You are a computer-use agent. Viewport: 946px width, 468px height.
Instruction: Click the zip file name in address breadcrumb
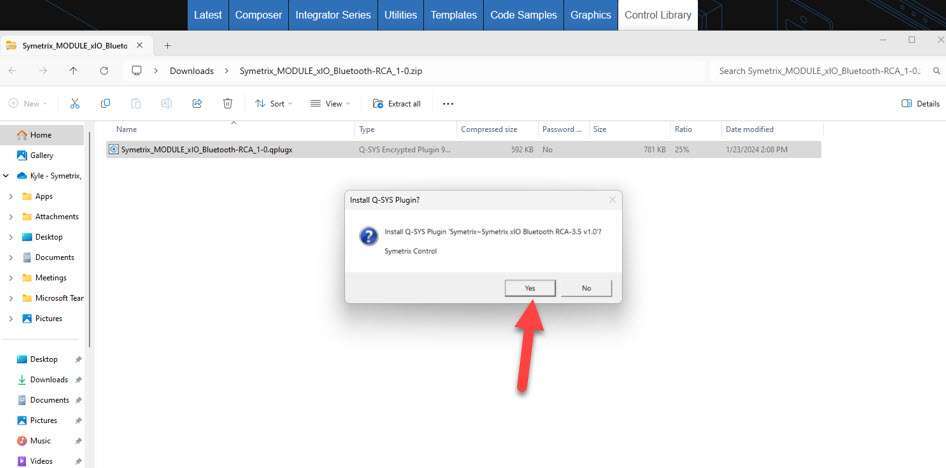pos(331,71)
